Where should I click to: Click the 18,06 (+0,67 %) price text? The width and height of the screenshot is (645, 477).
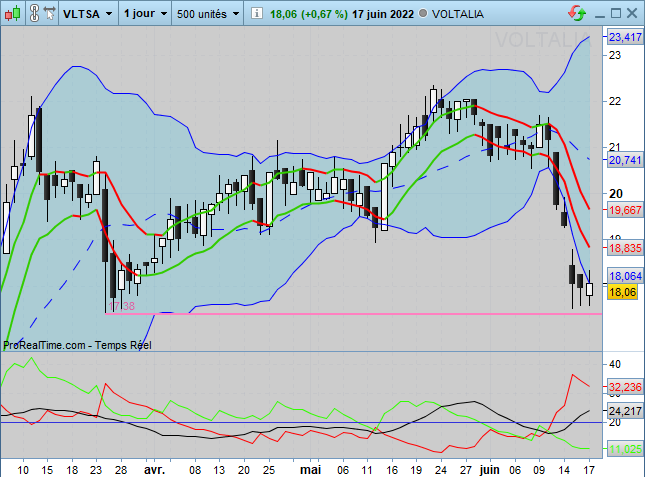pos(309,14)
